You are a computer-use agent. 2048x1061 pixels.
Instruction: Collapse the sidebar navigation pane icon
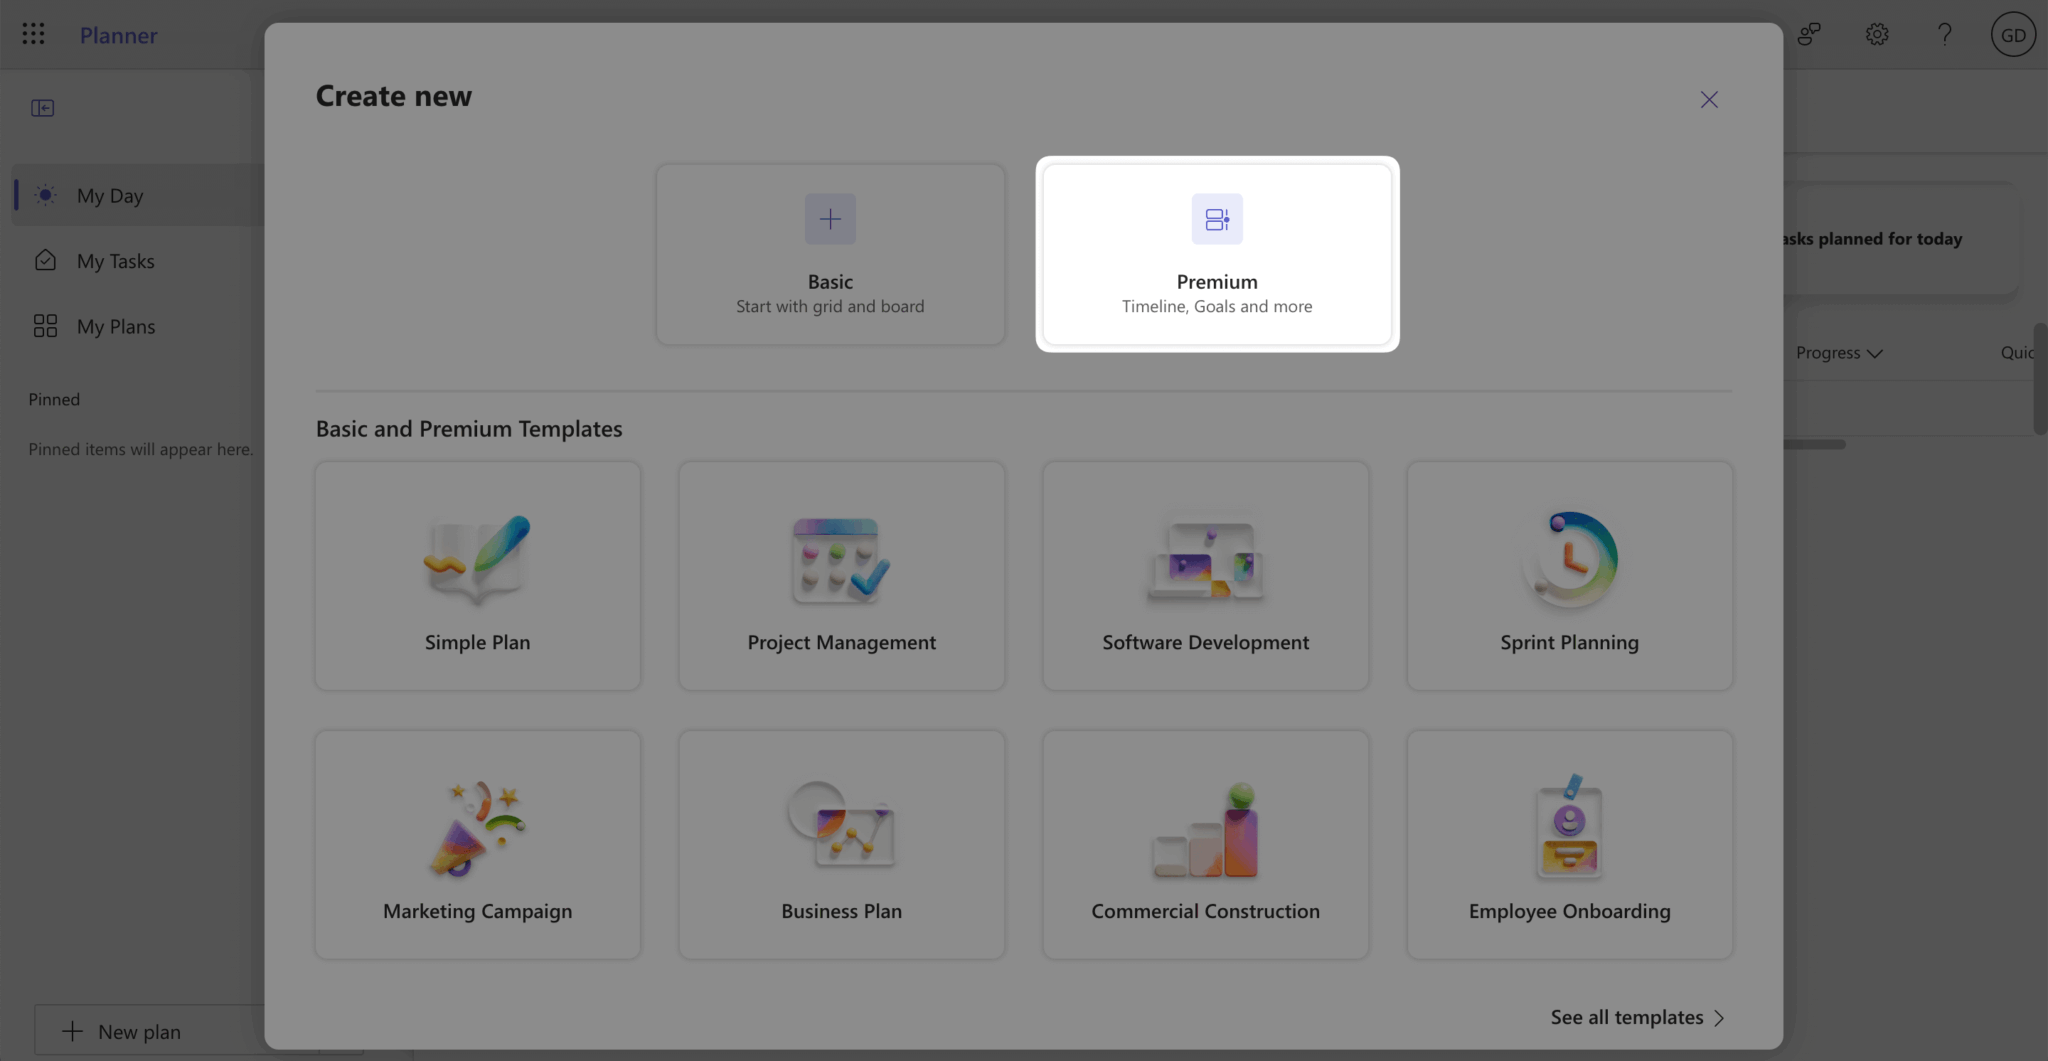click(42, 108)
